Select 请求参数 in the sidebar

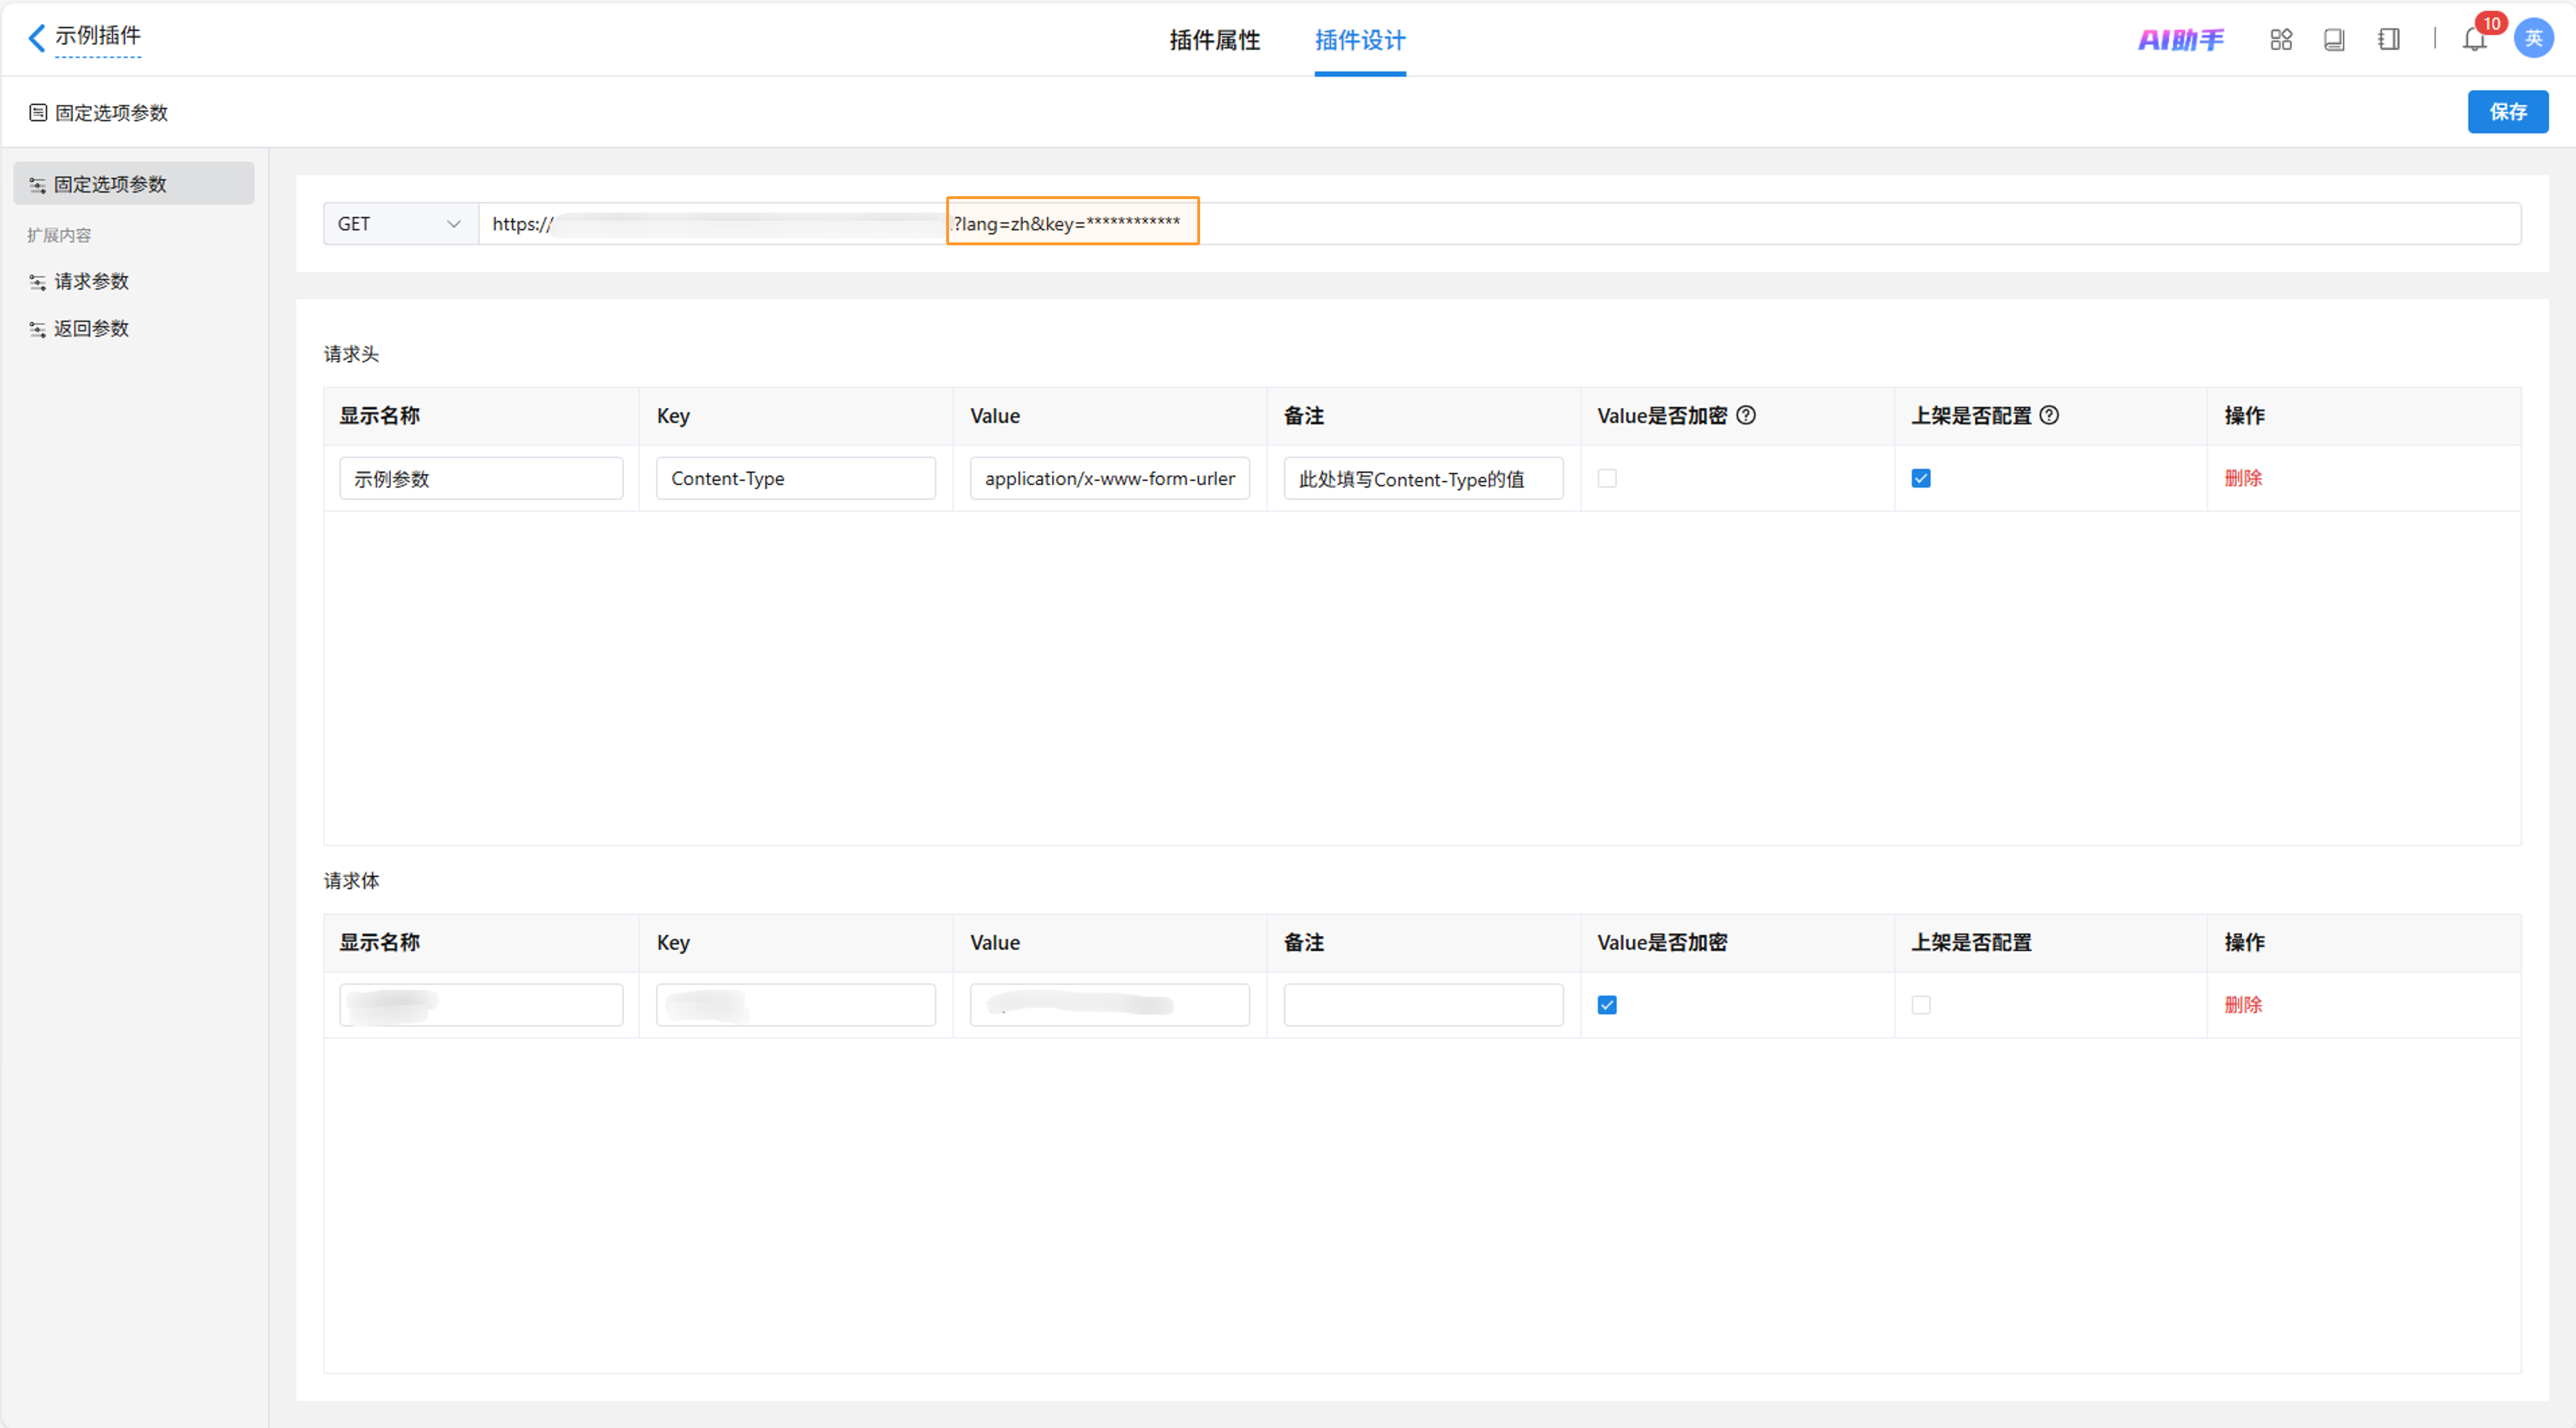coord(91,281)
